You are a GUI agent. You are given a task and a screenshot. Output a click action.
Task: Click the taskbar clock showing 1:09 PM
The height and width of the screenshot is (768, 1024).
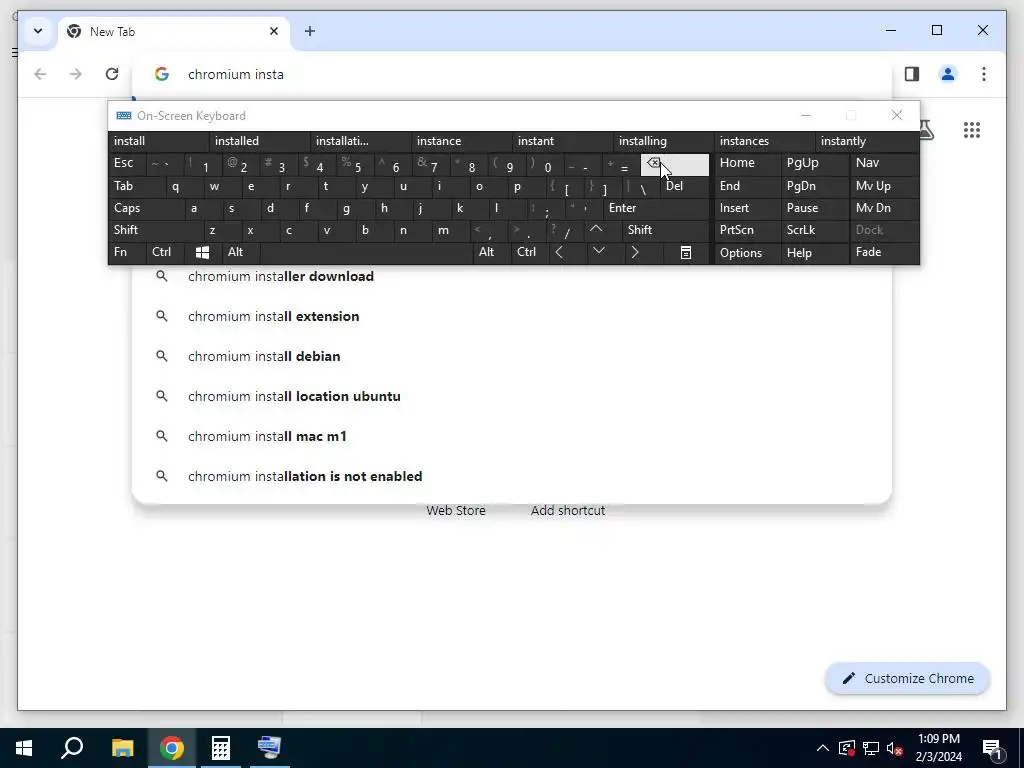(938, 748)
